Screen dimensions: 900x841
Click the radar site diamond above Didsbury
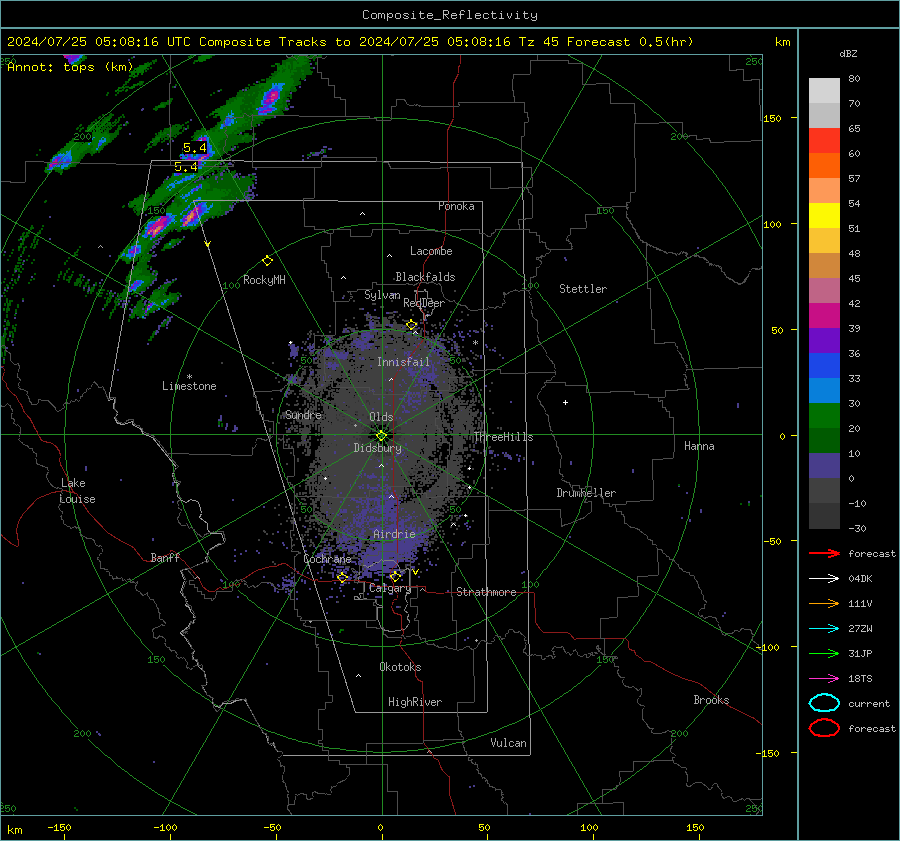point(381,436)
